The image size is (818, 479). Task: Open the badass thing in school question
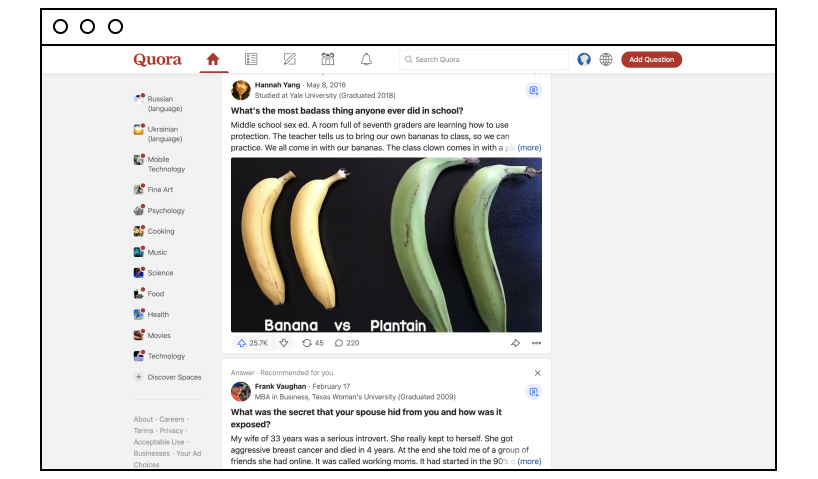pos(347,111)
